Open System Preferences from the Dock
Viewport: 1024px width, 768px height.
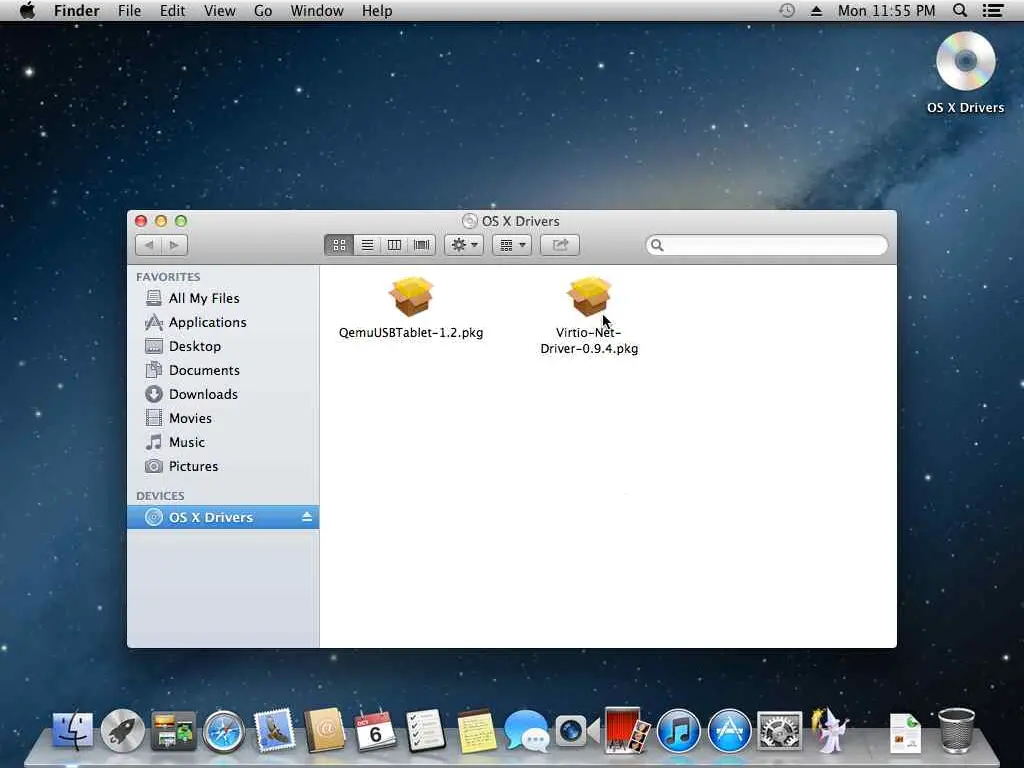[x=779, y=730]
